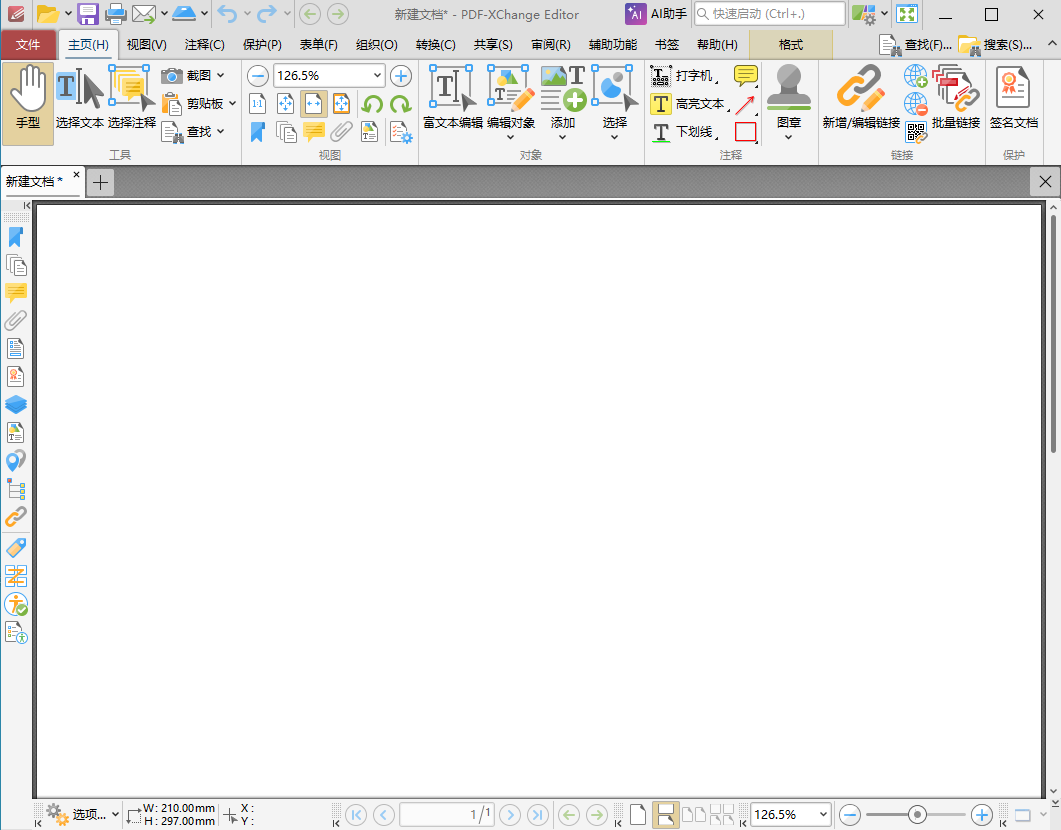
Task: Click the 快速启动 quick launch search box
Action: pos(769,14)
